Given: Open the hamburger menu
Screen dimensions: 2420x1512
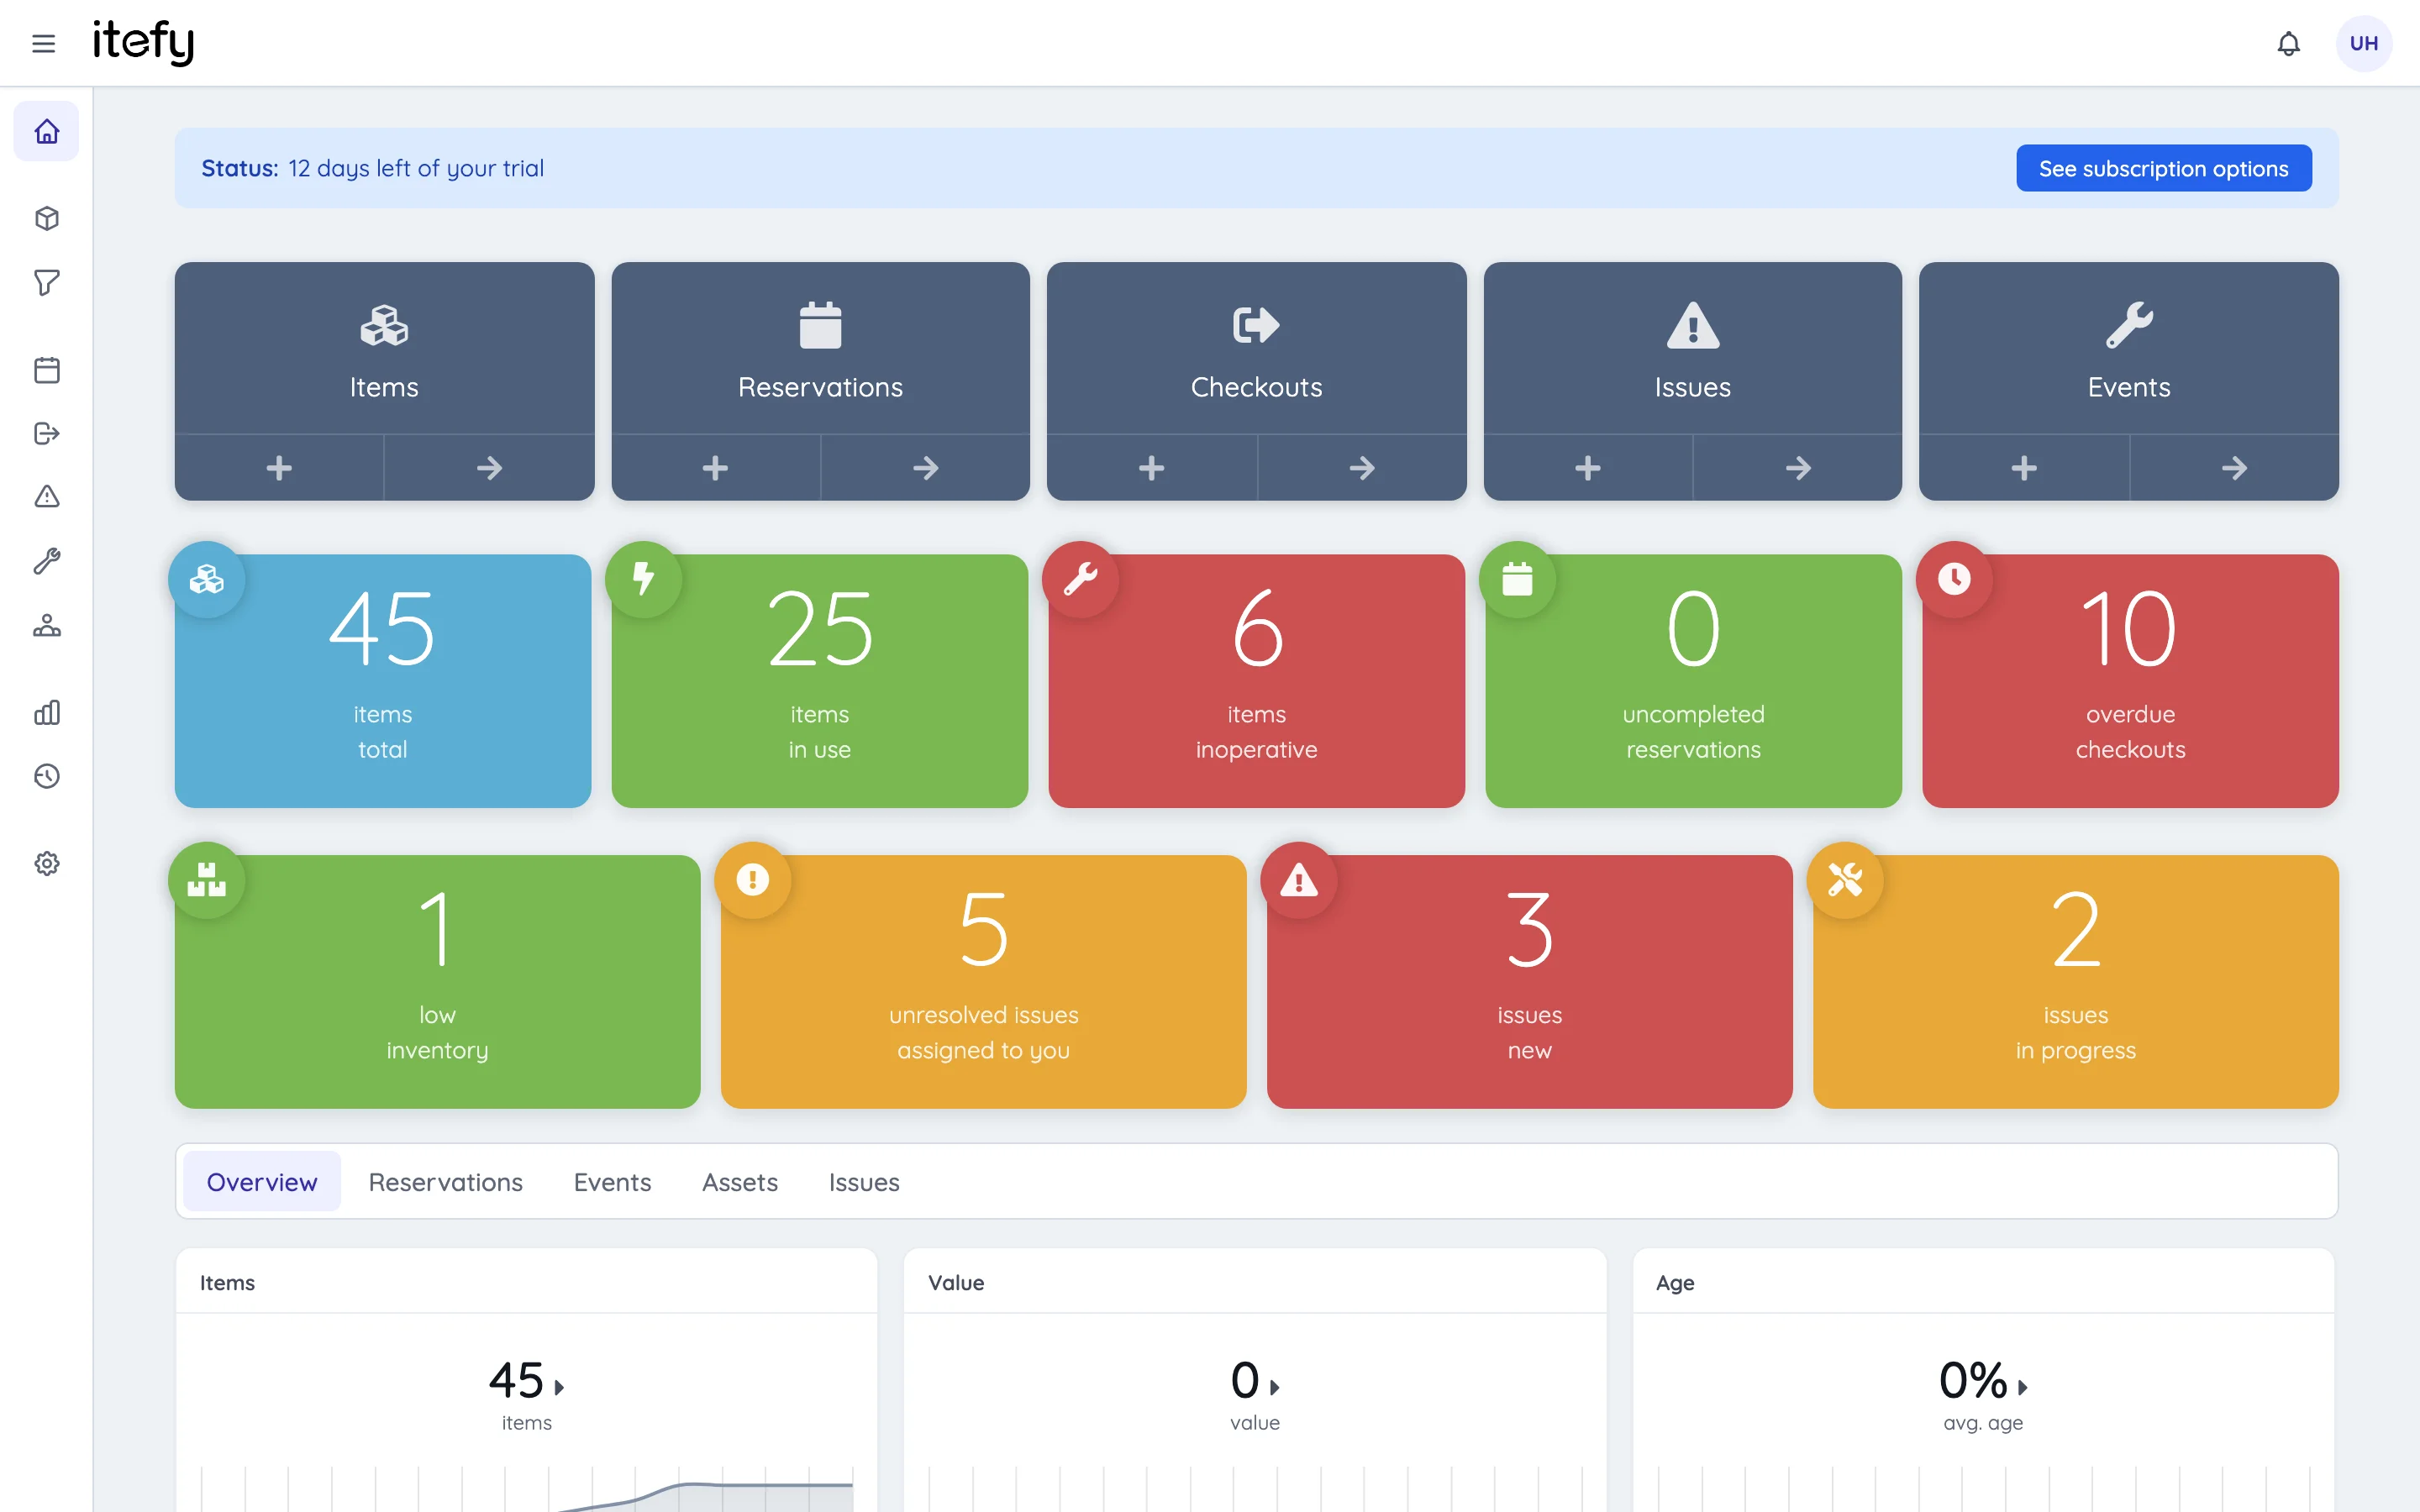Looking at the screenshot, I should pyautogui.click(x=43, y=43).
